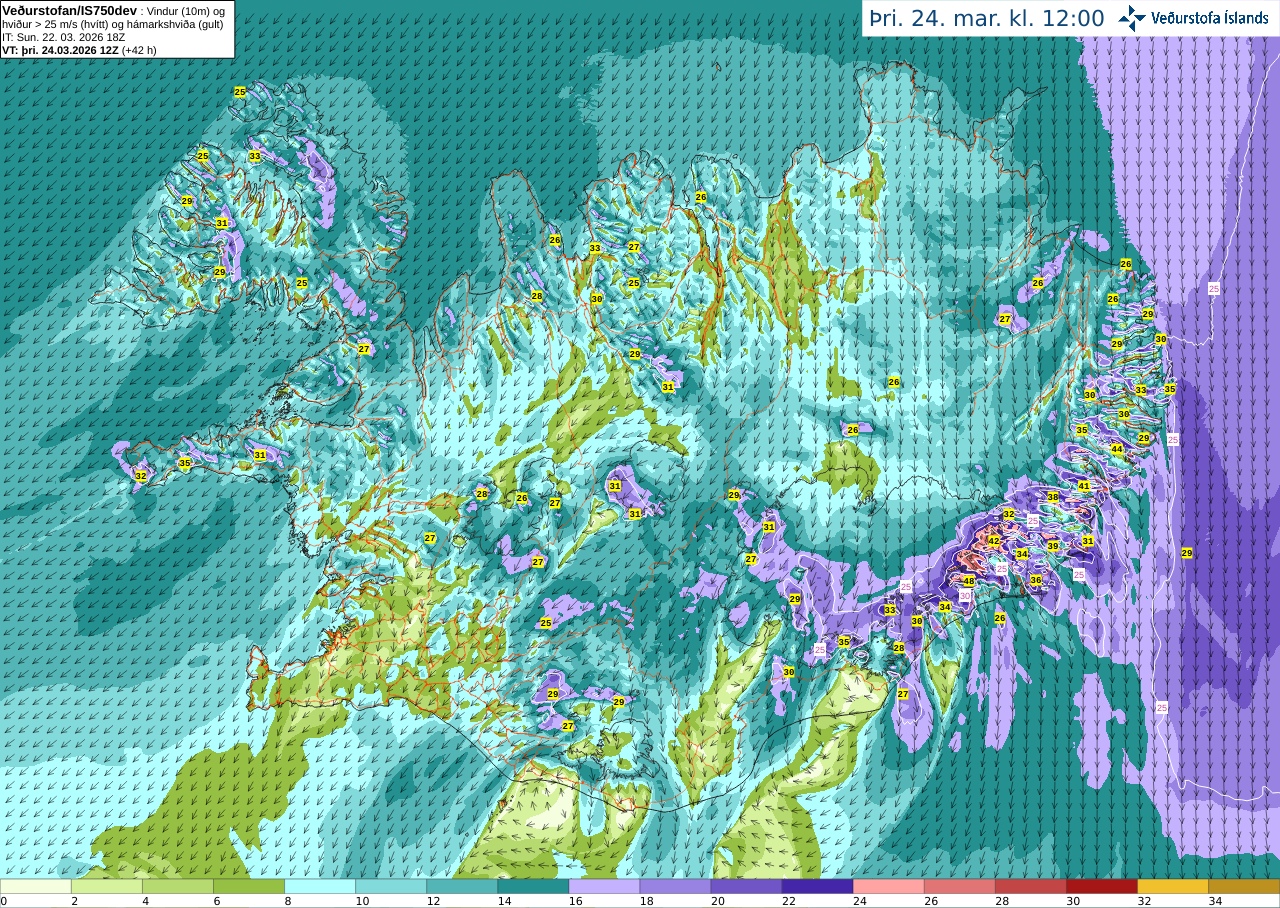1280x908 pixels.
Task: Pick the light purple 16–18 legend swatch
Action: (x=604, y=886)
